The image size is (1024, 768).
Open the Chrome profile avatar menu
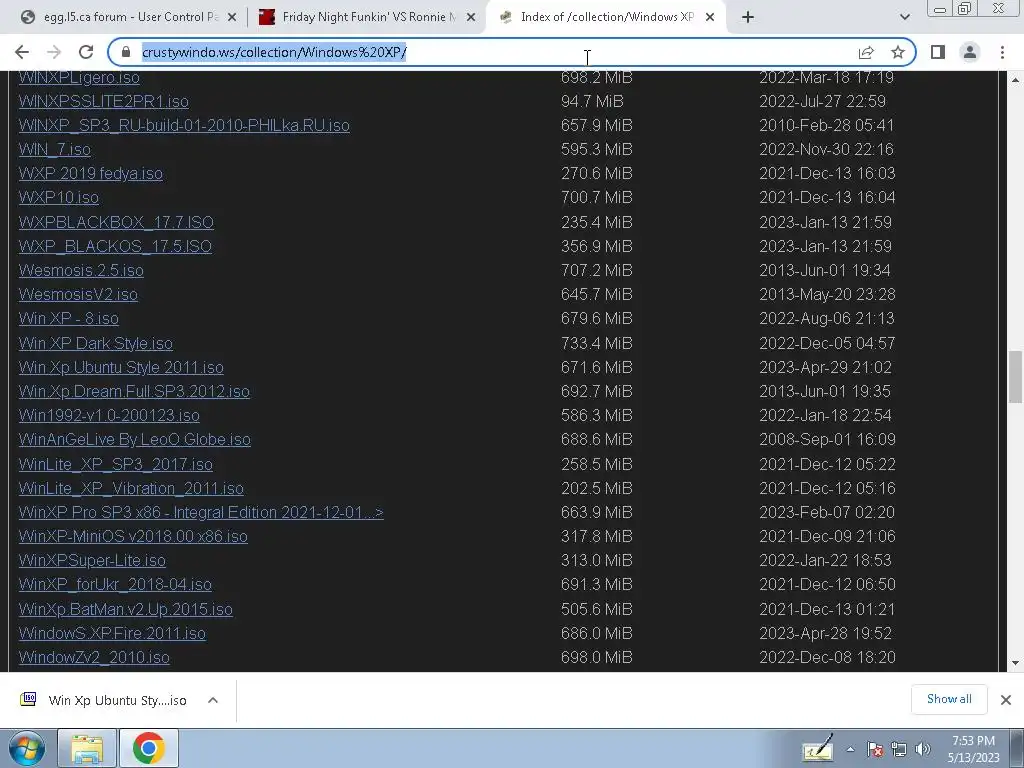[970, 52]
